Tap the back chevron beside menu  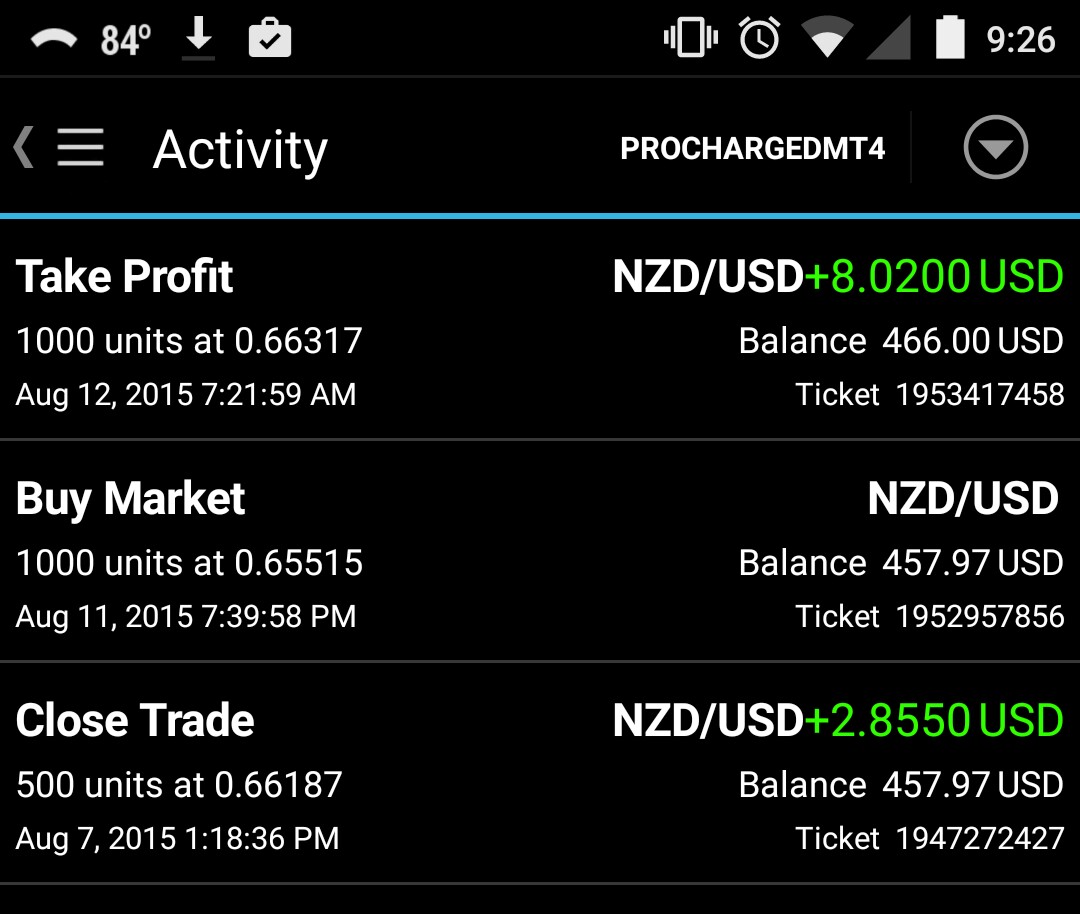click(24, 148)
